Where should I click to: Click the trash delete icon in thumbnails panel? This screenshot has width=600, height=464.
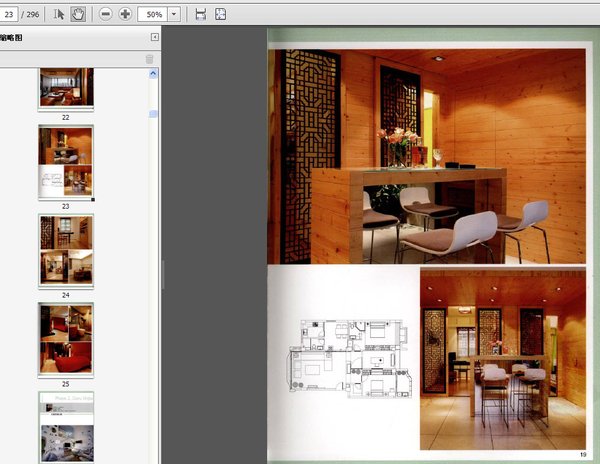(150, 59)
